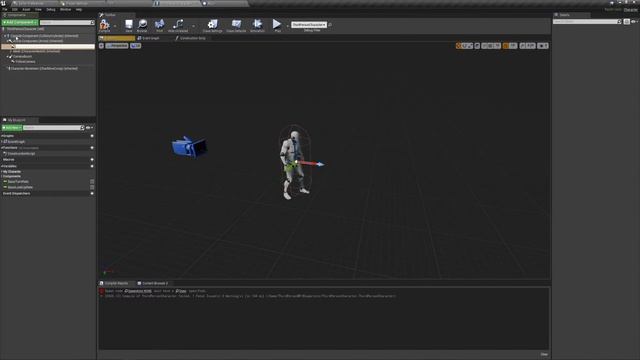Add a new graph with Graphs plus
The image size is (640, 360).
[x=92, y=136]
